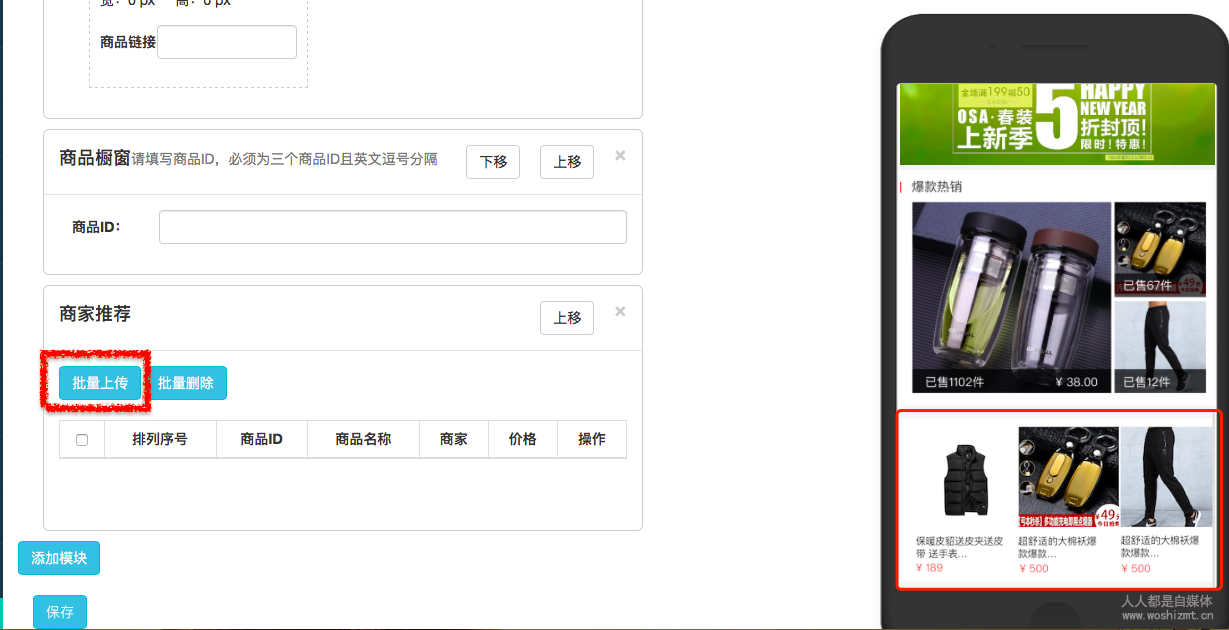The image size is (1229, 630).
Task: Move the 商品橱窗 module up with 上移
Action: point(567,162)
